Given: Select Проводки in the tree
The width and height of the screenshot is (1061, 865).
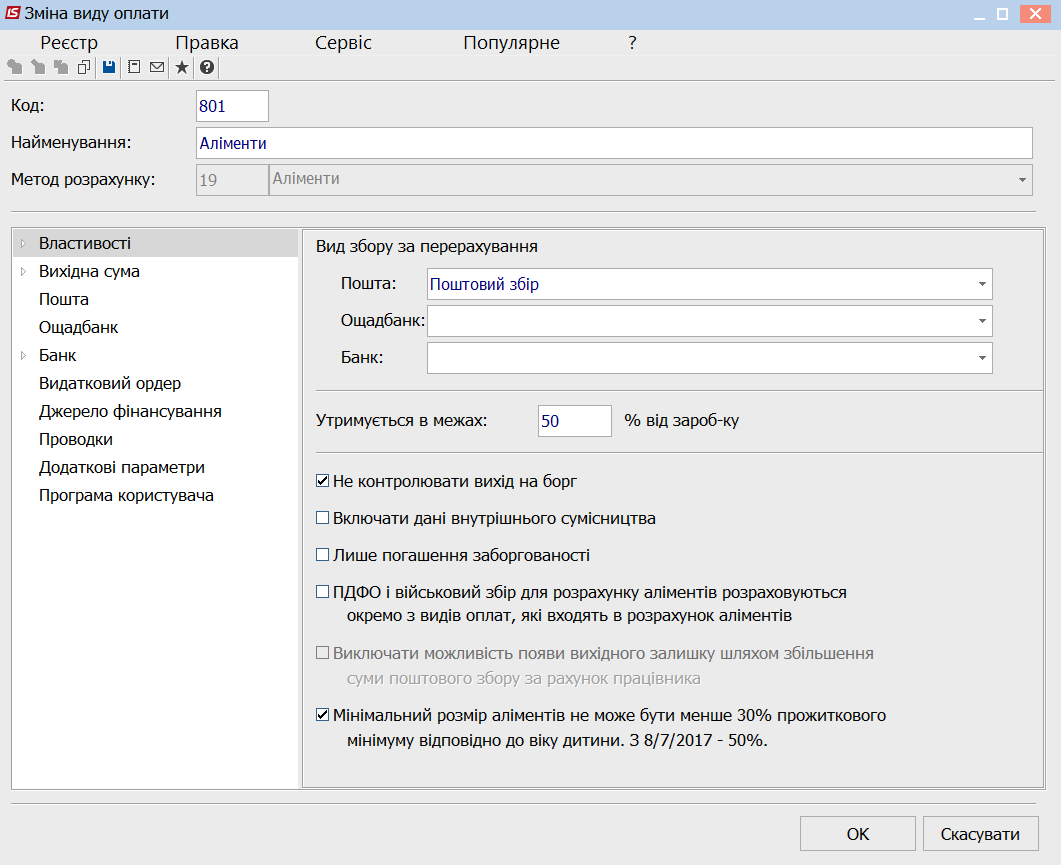Looking at the screenshot, I should point(76,440).
